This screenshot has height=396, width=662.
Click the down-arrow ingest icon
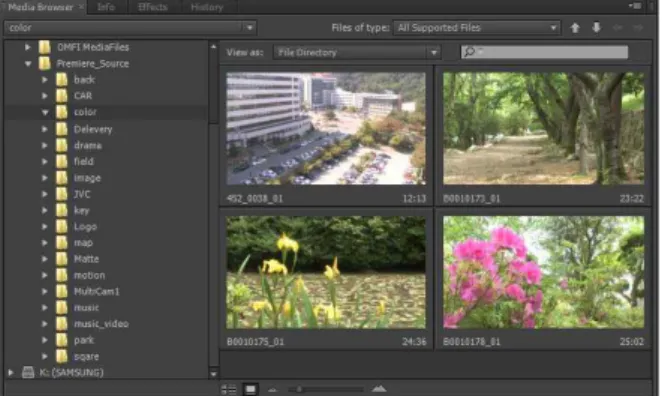pyautogui.click(x=596, y=28)
